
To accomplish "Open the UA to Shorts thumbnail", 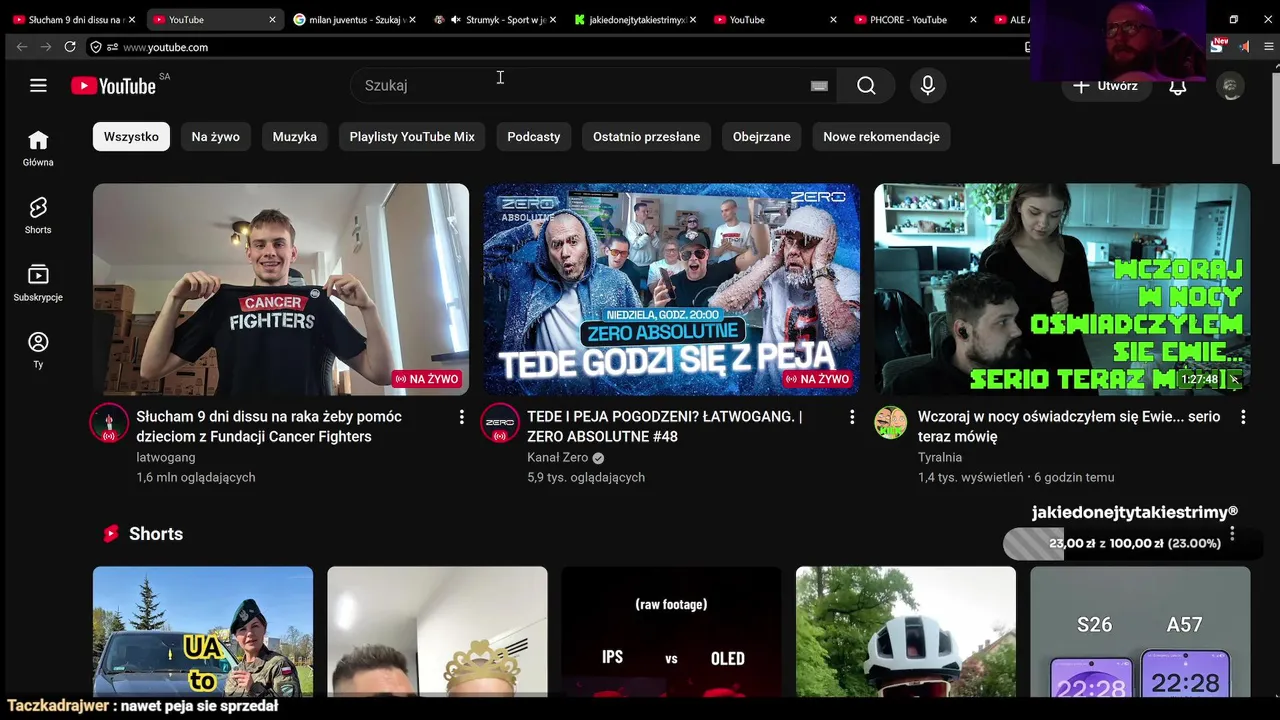I will tap(203, 631).
